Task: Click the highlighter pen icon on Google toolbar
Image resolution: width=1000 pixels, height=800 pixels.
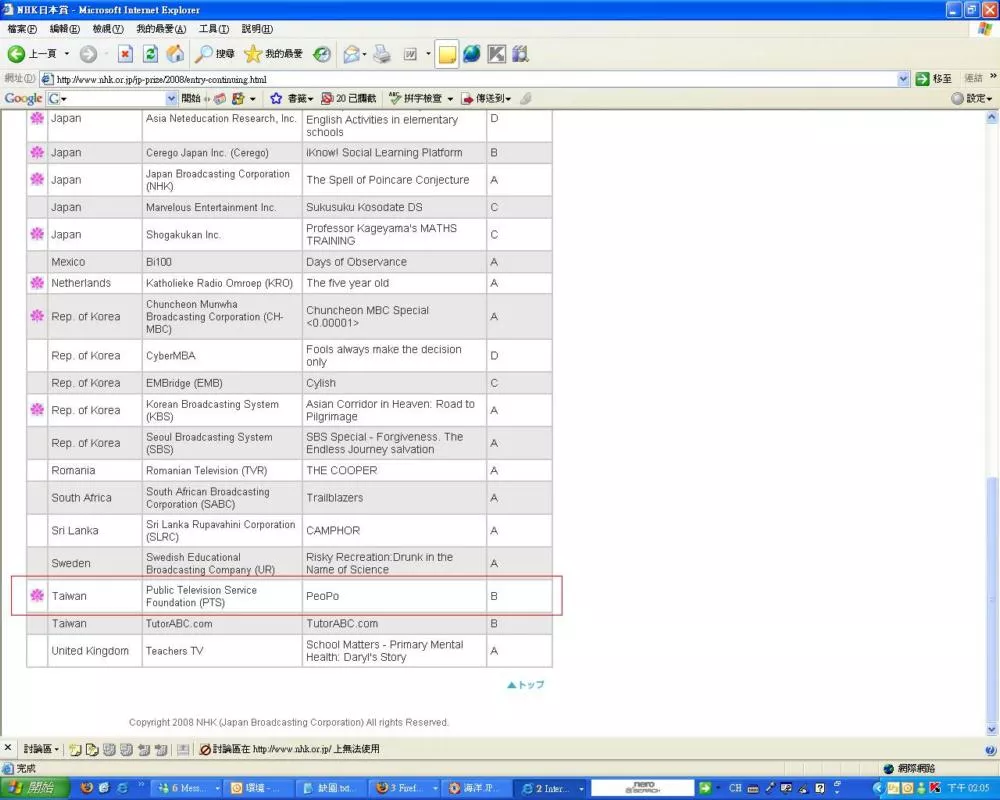Action: 526,98
